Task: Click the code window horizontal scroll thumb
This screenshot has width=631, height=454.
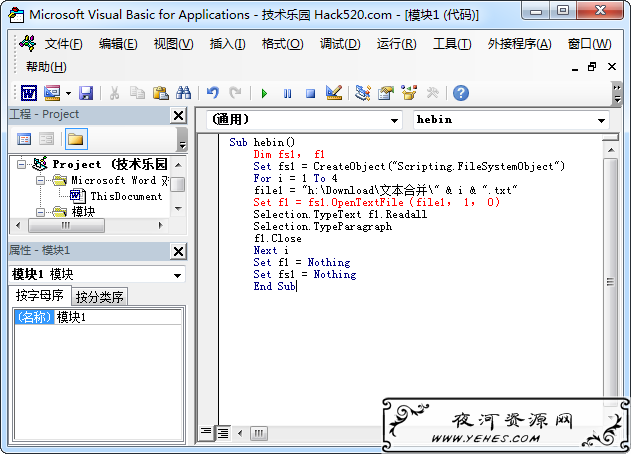Action: (x=258, y=433)
